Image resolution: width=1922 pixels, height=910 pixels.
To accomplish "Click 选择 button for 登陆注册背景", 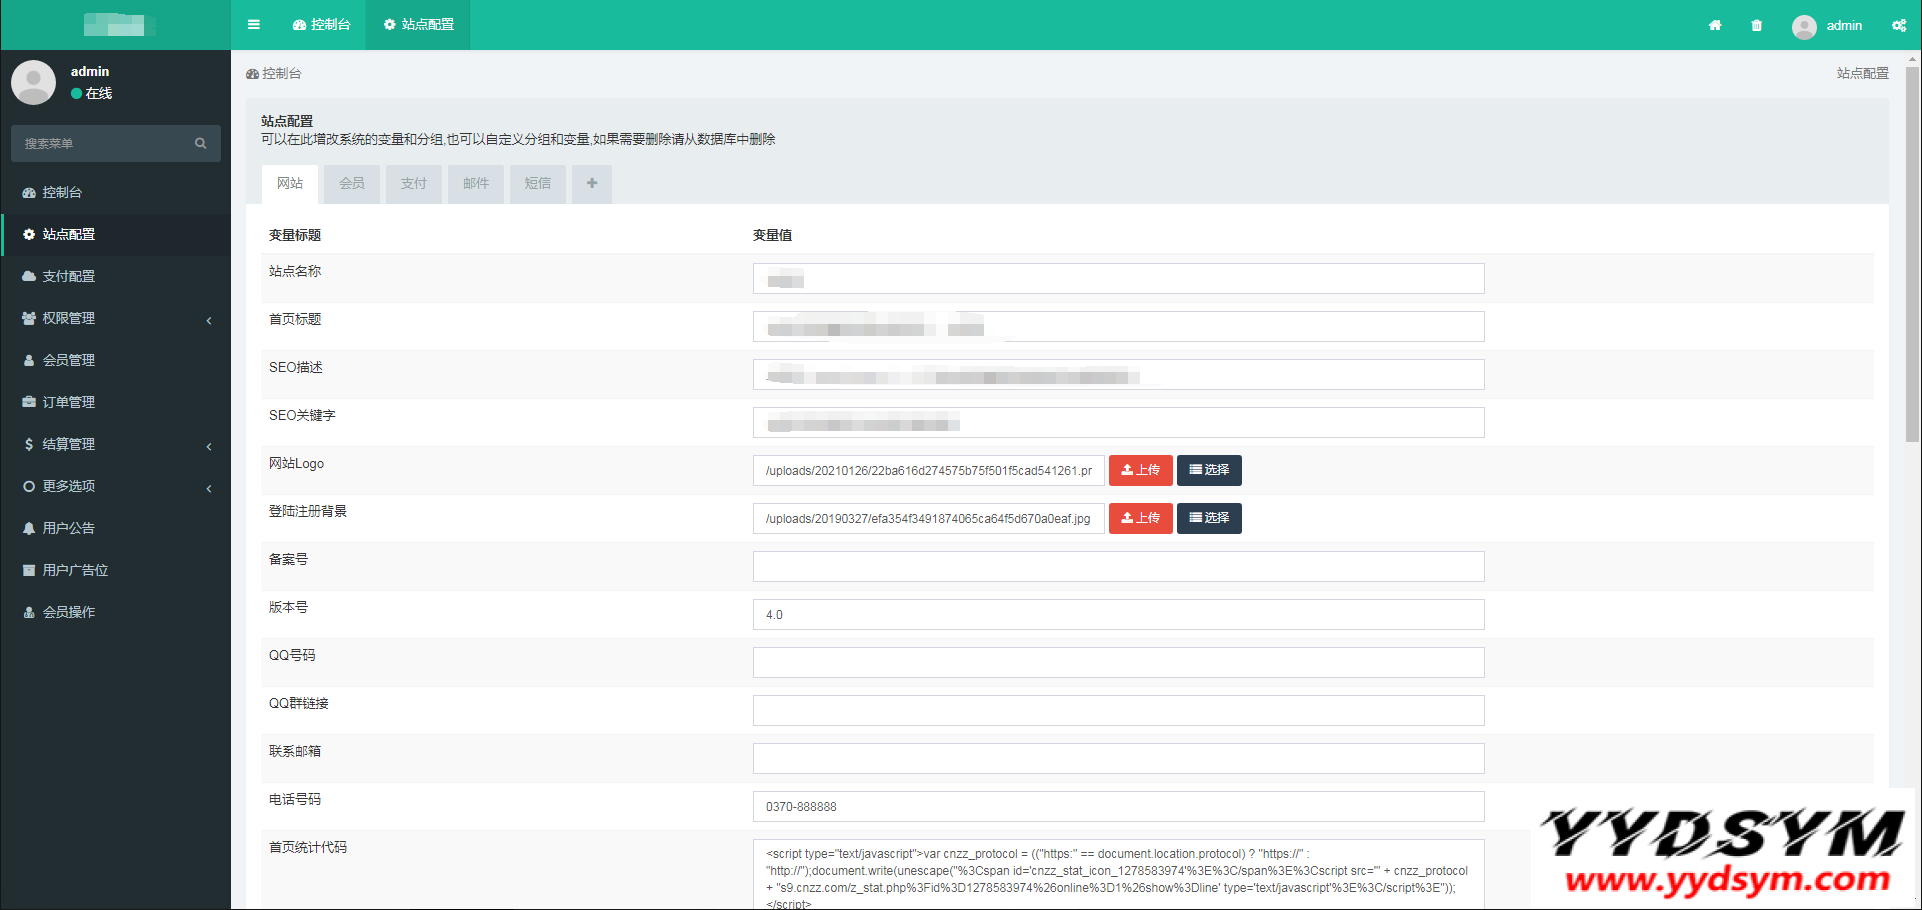I will (x=1209, y=518).
